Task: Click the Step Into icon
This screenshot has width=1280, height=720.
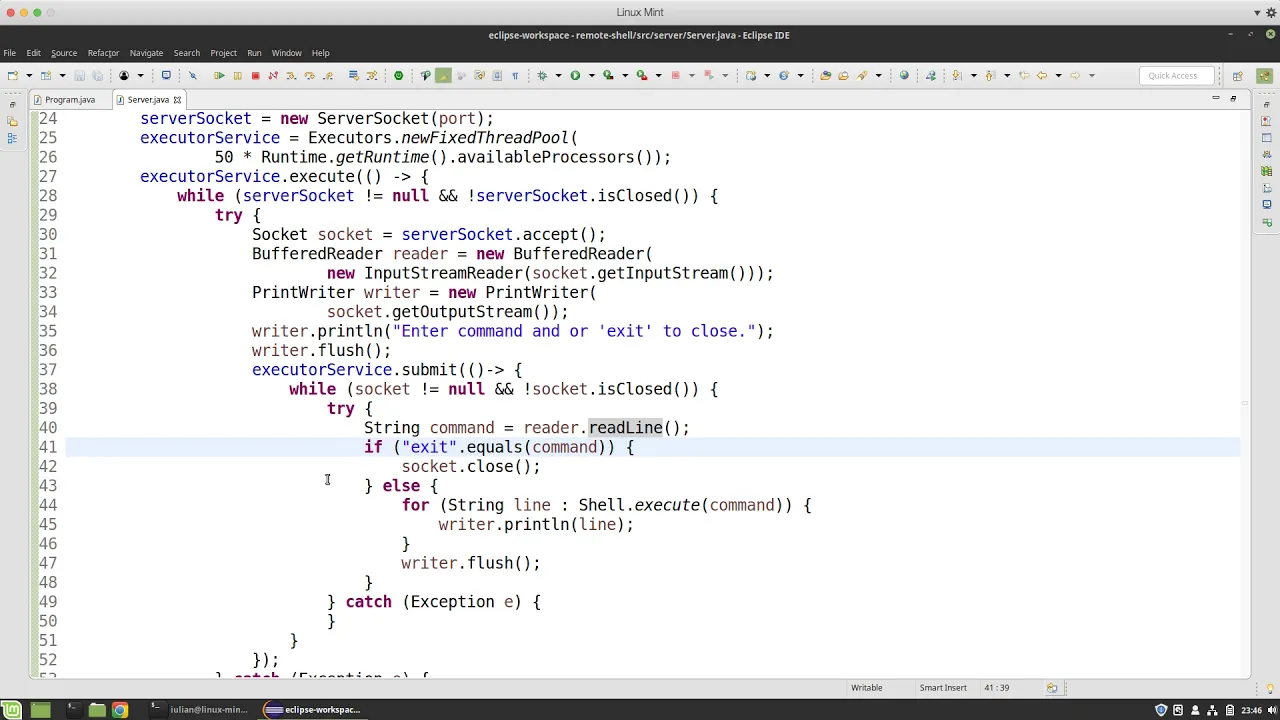Action: pos(291,75)
